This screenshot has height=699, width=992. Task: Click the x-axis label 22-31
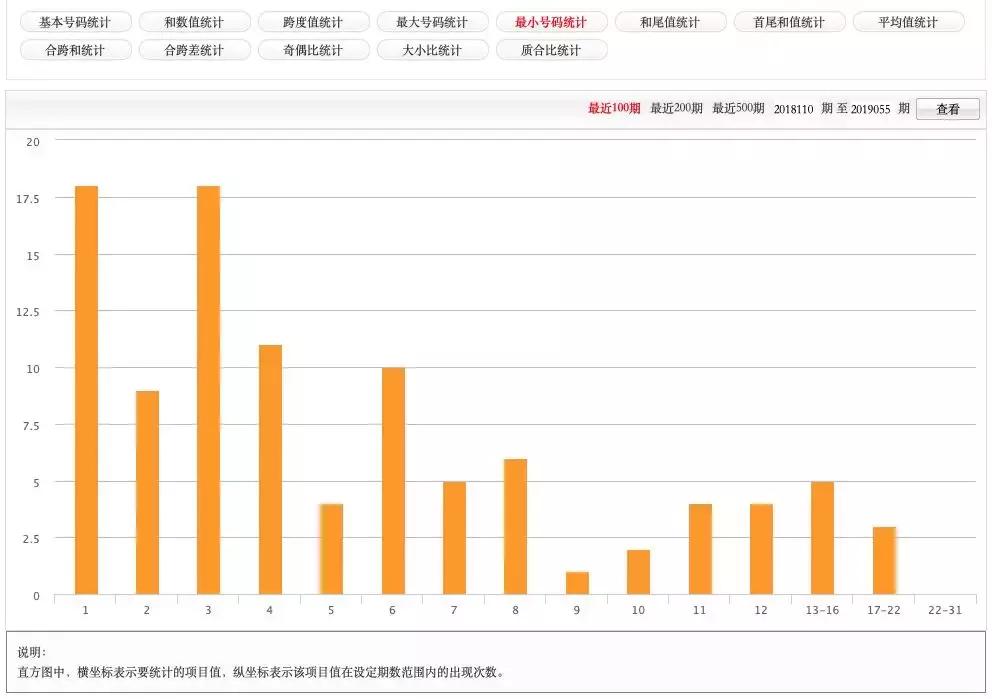(945, 610)
